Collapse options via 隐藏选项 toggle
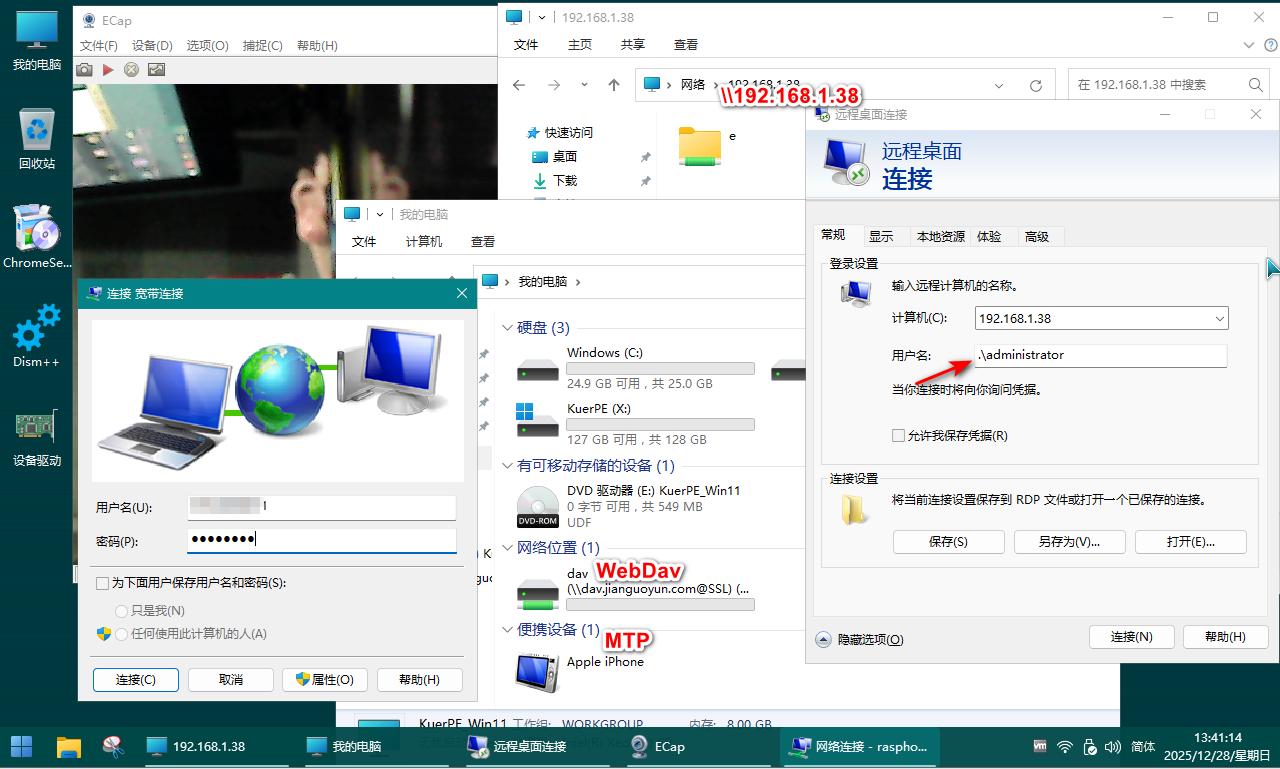Viewport: 1280px width, 769px height. (x=824, y=639)
